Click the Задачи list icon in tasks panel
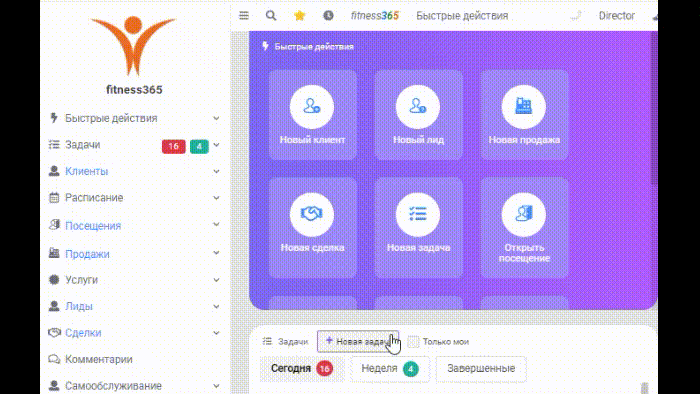This screenshot has width=700, height=394. click(x=267, y=341)
